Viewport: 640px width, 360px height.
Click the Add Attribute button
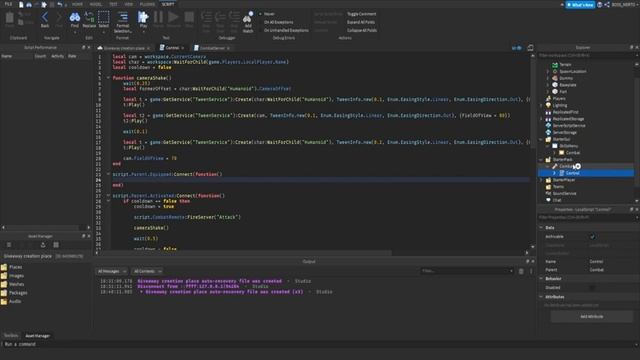[x=591, y=316]
